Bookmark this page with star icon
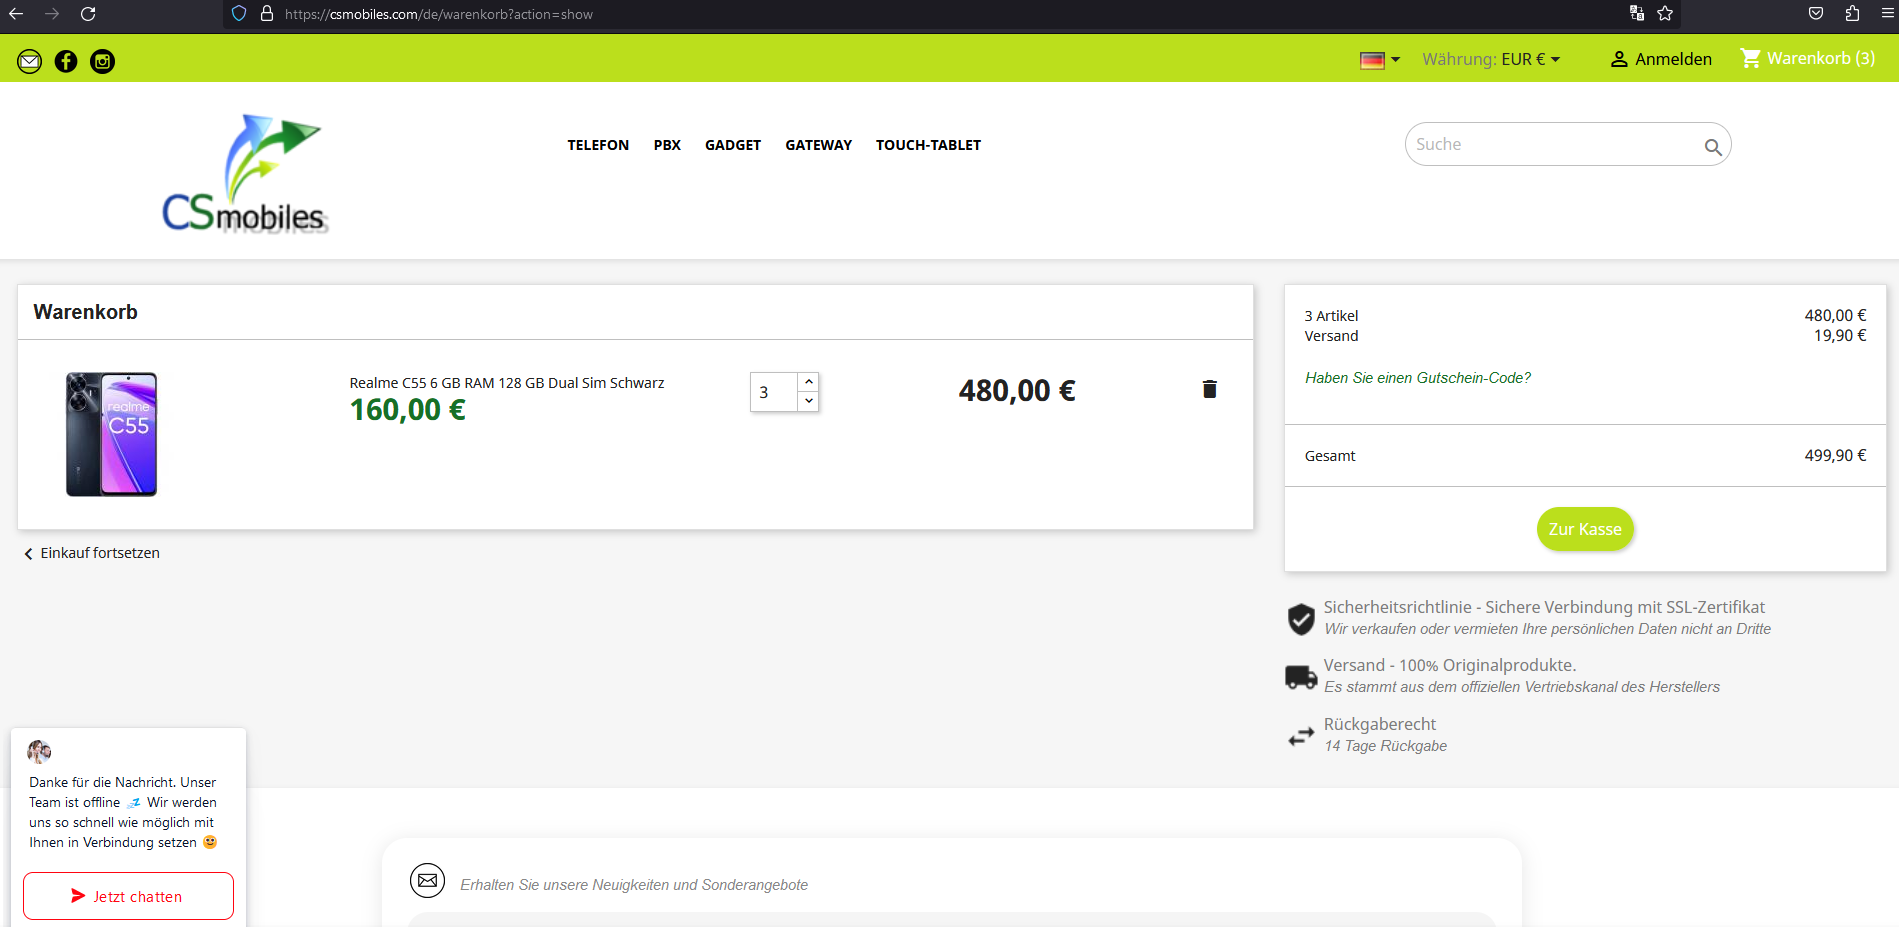The width and height of the screenshot is (1899, 927). click(1665, 14)
